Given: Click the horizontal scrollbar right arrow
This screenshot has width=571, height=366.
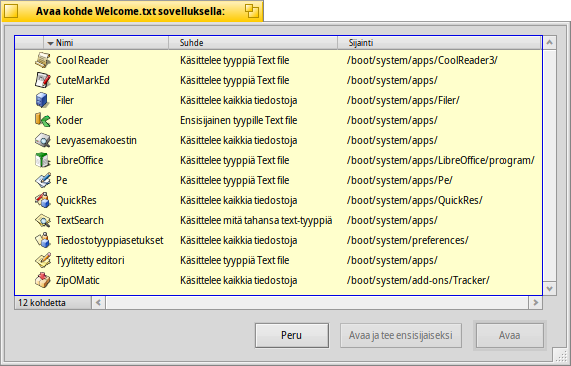Looking at the screenshot, I should 535,303.
